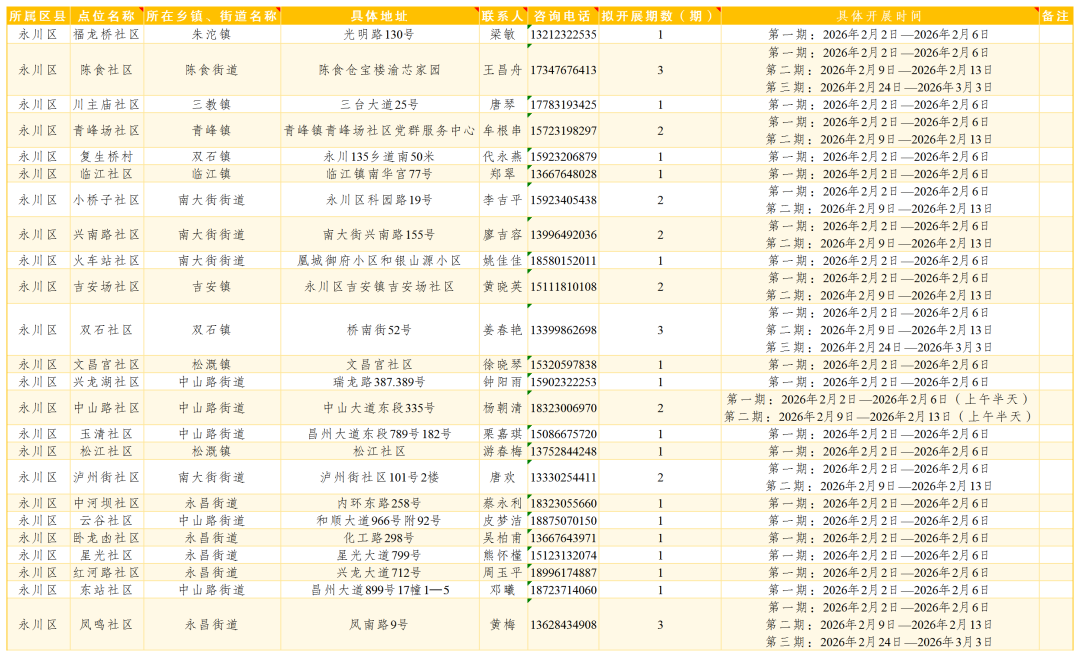Viewport: 1080px width, 657px height.
Task: Select the 中山路社区 cell
Action: pos(106,408)
